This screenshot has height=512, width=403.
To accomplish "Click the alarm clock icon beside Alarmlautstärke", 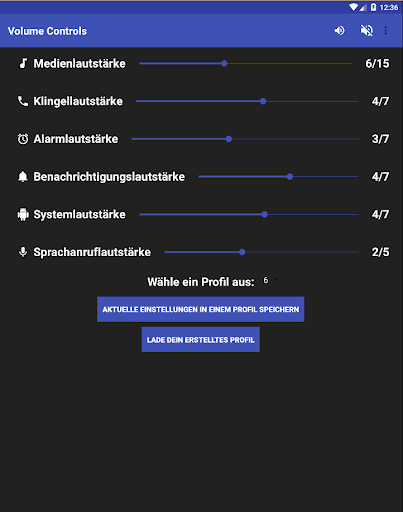I will pyautogui.click(x=23, y=139).
